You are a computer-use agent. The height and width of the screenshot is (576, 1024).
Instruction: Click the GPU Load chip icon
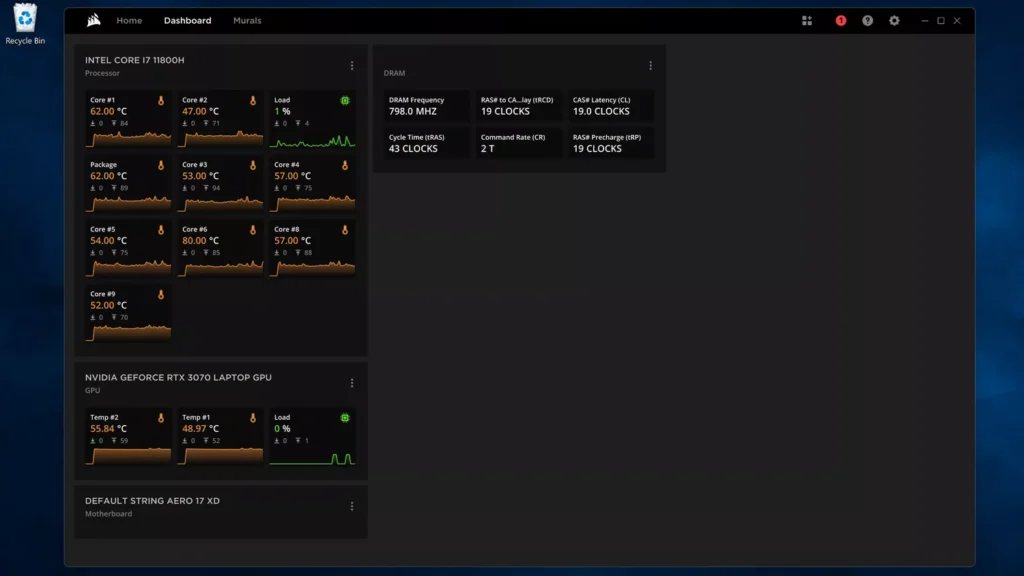pyautogui.click(x=345, y=418)
